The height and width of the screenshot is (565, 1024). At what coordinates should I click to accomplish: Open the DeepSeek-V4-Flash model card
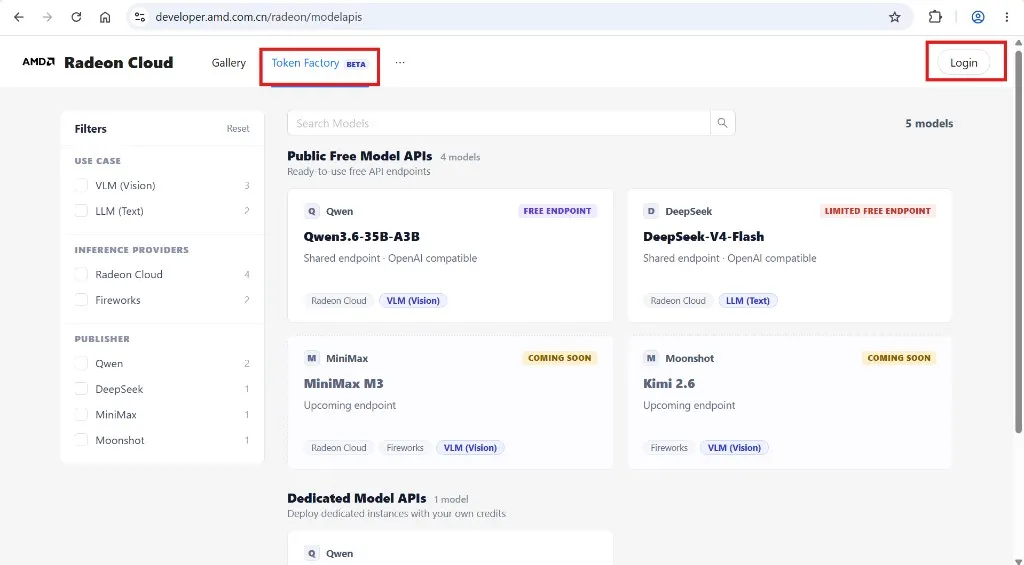tap(790, 255)
